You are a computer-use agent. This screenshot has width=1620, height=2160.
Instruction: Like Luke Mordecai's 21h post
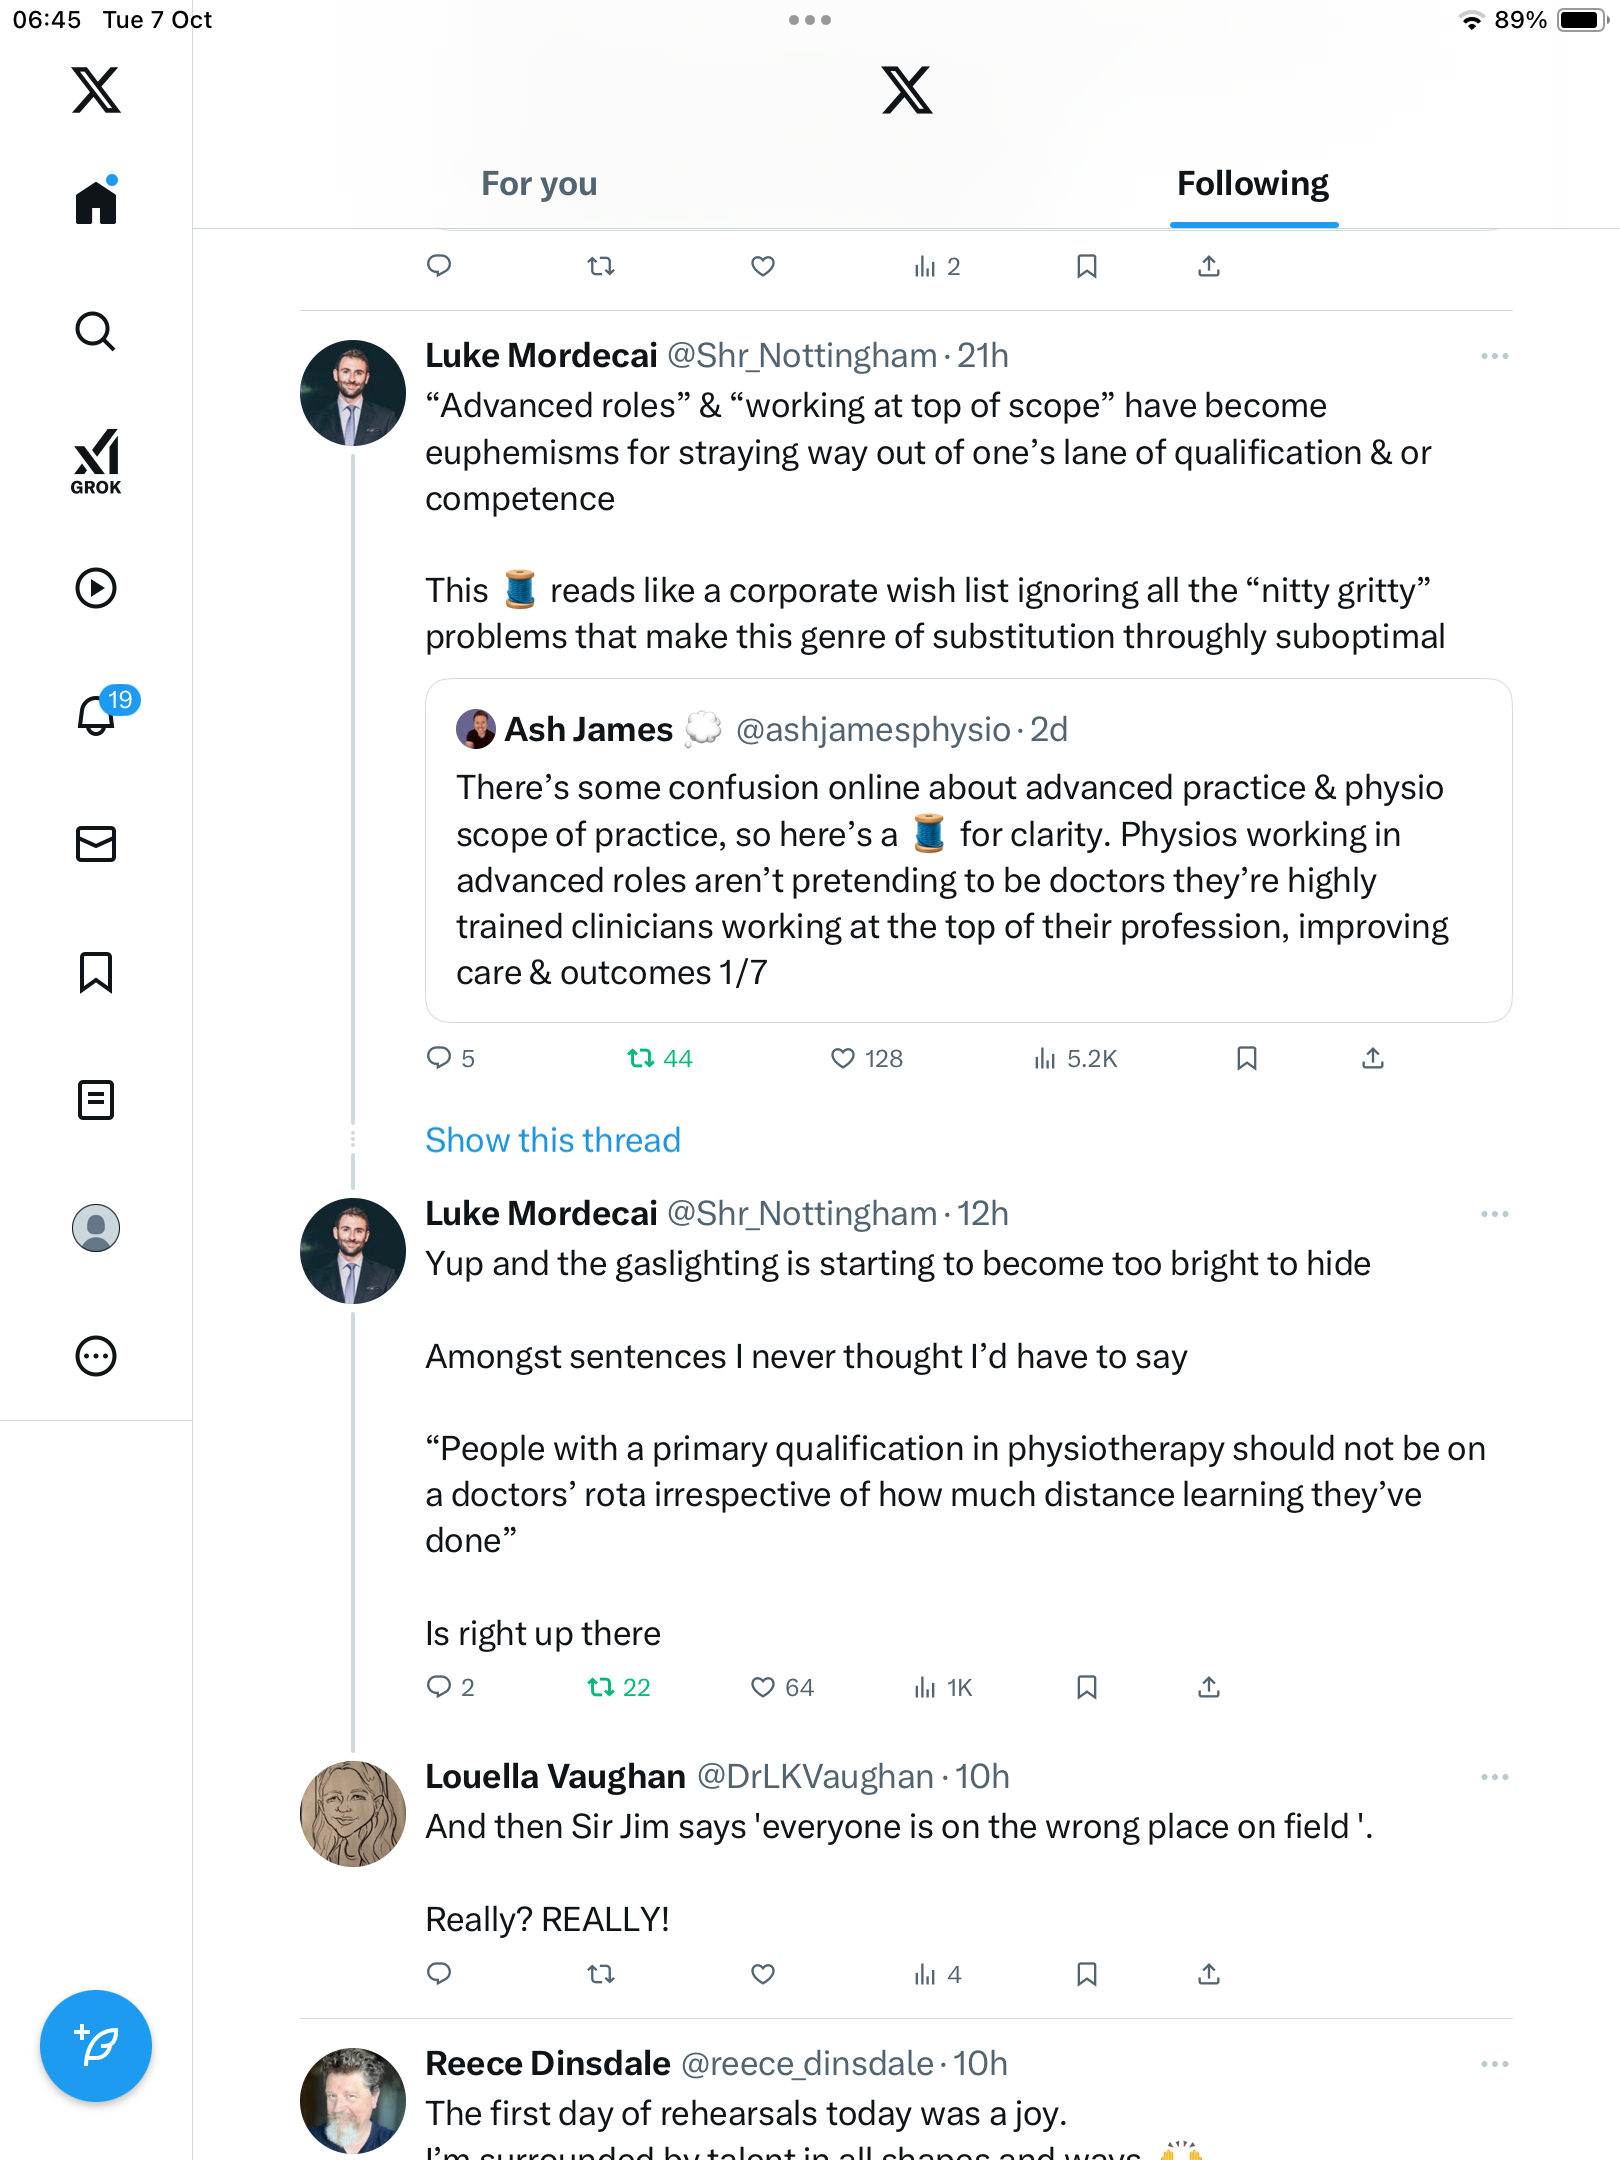coord(843,1058)
